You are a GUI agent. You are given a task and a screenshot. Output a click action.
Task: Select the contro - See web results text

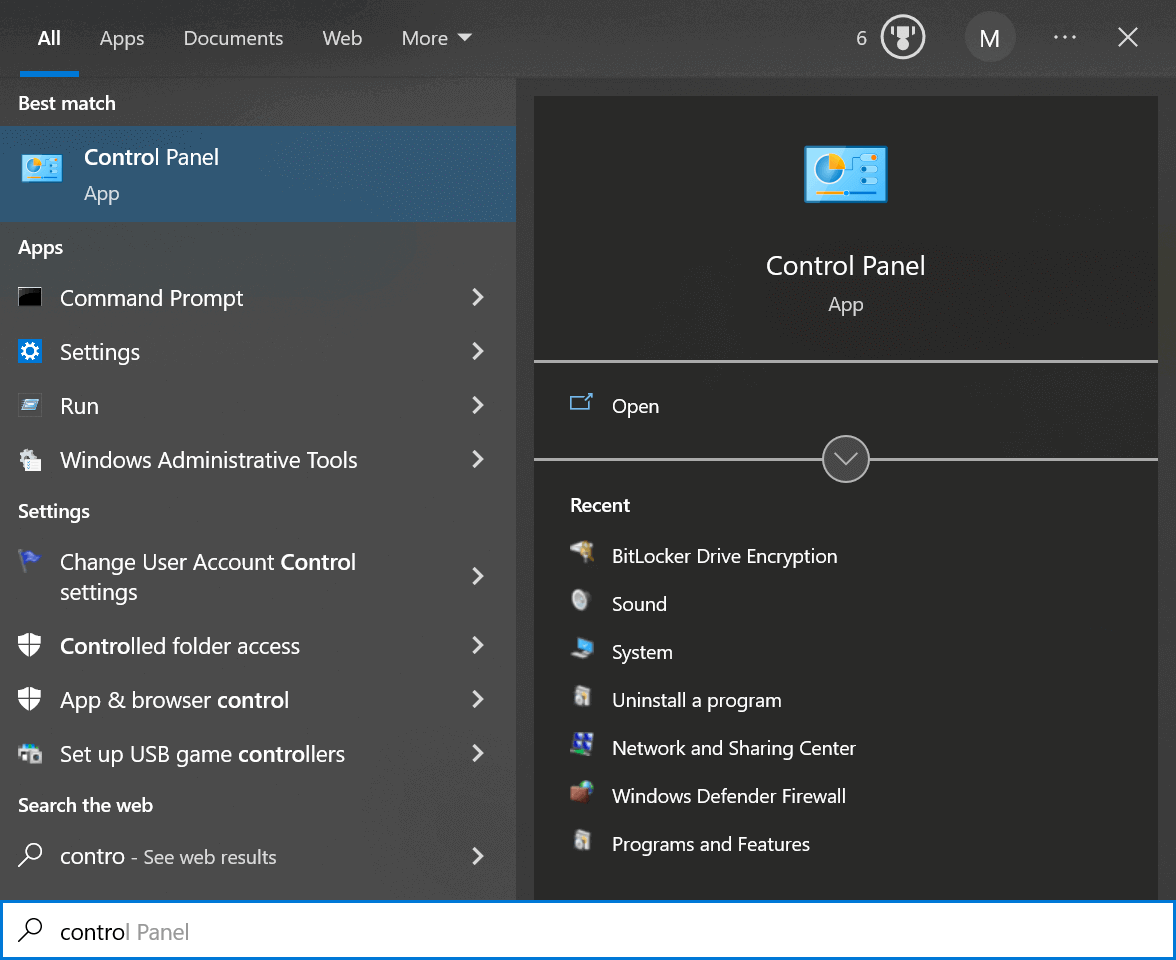pyautogui.click(x=168, y=856)
